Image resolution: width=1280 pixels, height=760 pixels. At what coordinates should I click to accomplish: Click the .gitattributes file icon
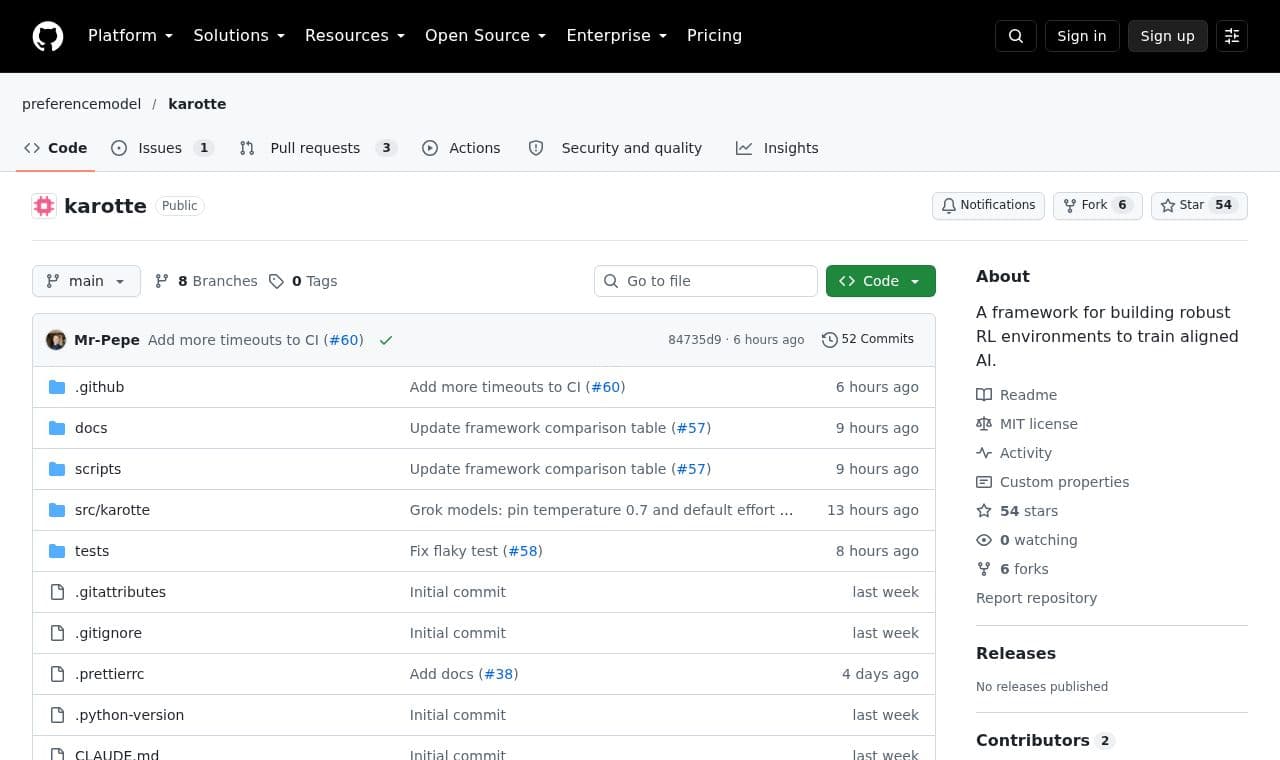(x=57, y=592)
